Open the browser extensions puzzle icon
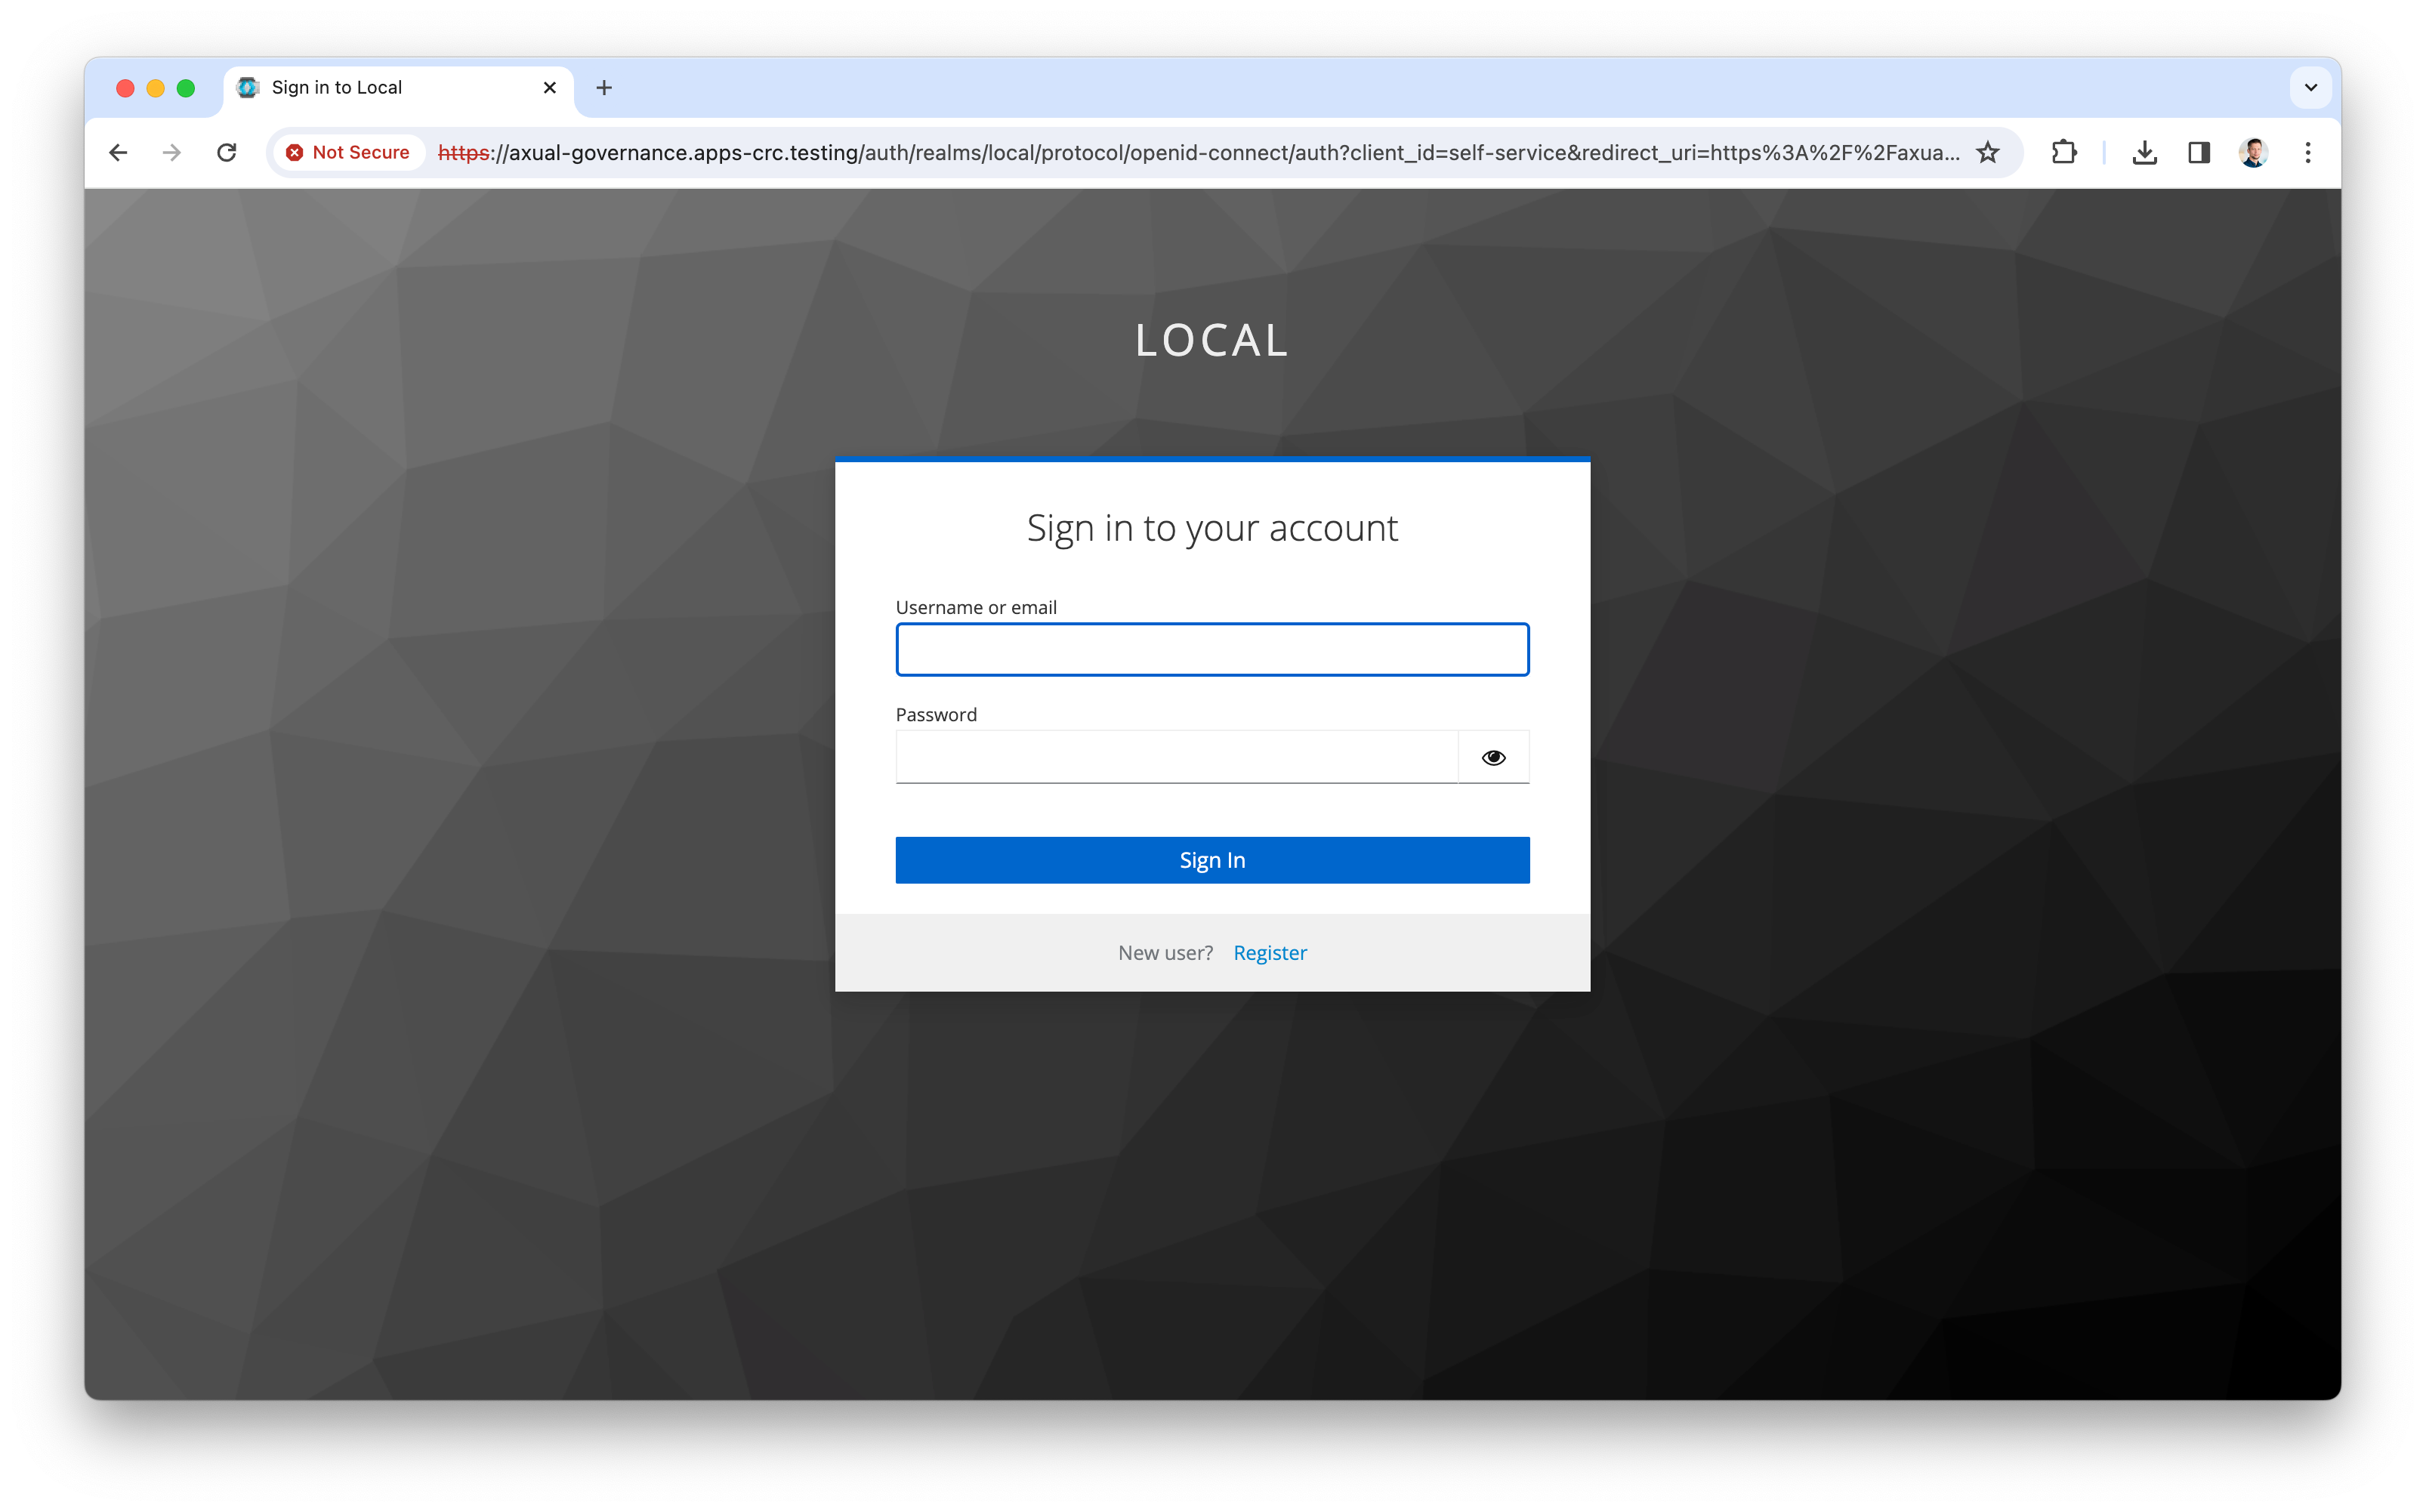The image size is (2426, 1512). pyautogui.click(x=2064, y=152)
